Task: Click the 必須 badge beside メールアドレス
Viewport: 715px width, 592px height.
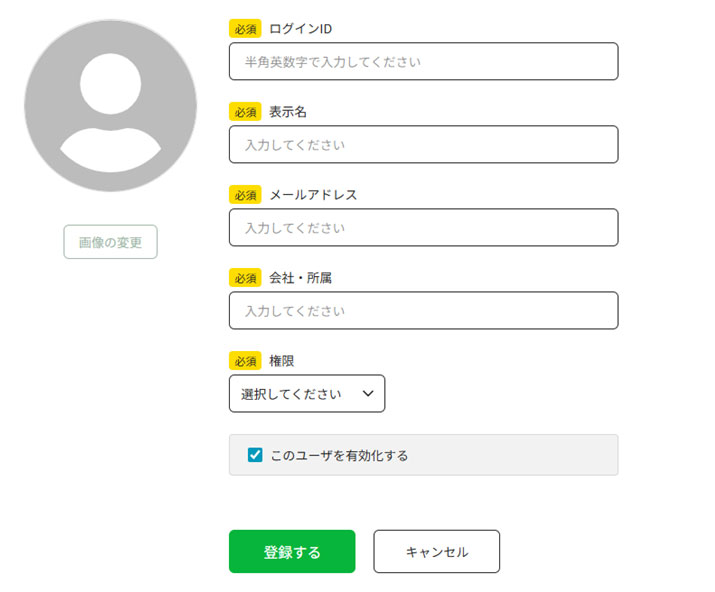Action: [x=245, y=194]
